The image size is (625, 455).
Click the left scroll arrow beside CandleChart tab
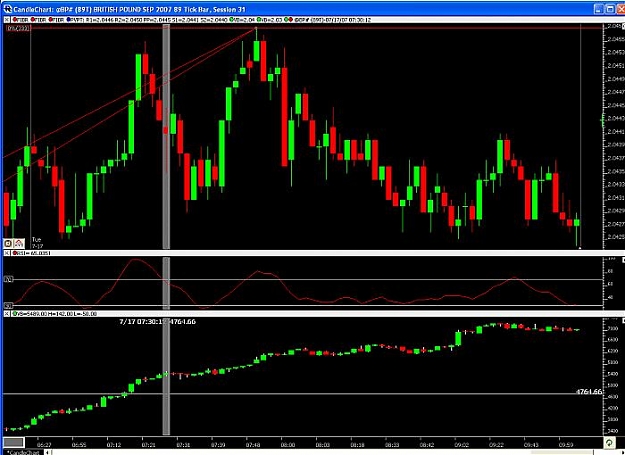pos(47,453)
